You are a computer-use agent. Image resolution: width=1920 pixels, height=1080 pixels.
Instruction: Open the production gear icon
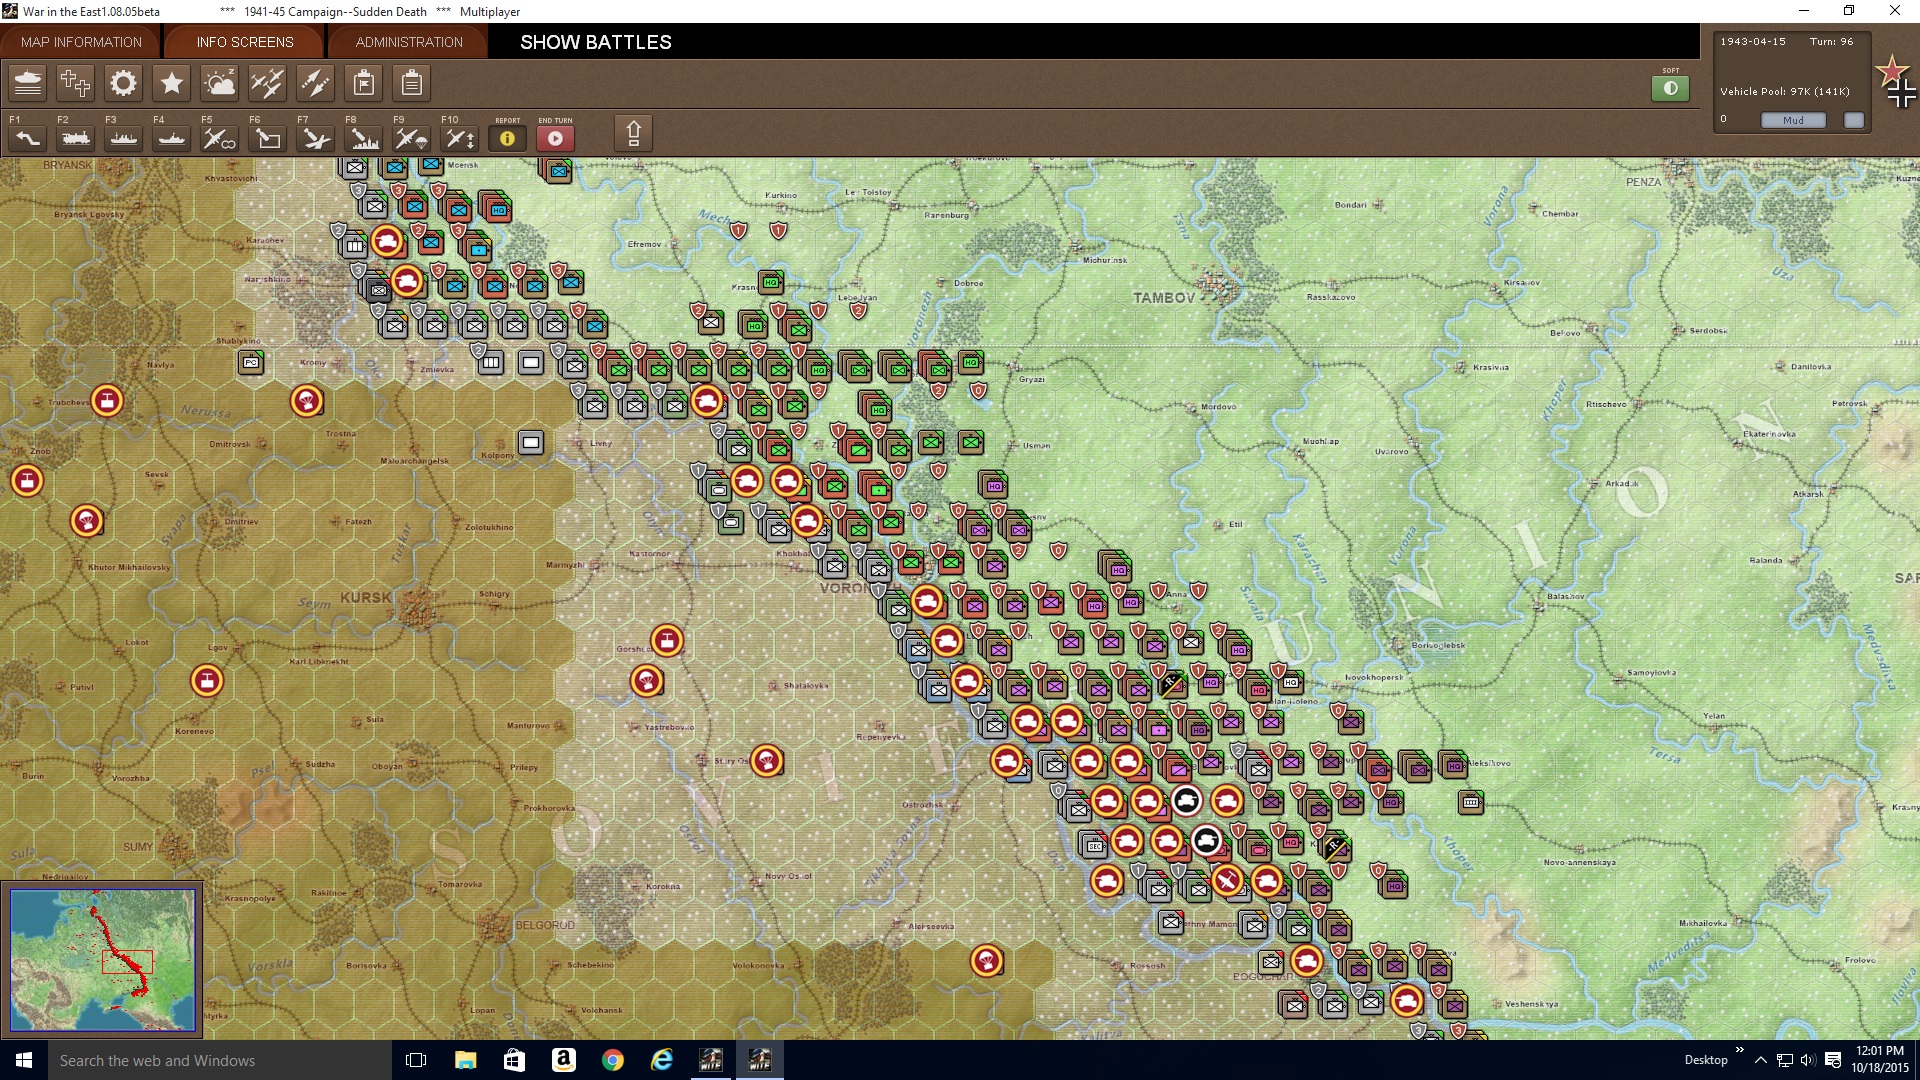tap(123, 83)
